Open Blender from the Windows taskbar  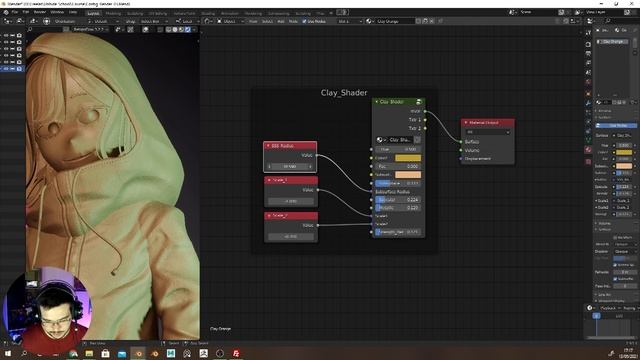tap(138, 353)
